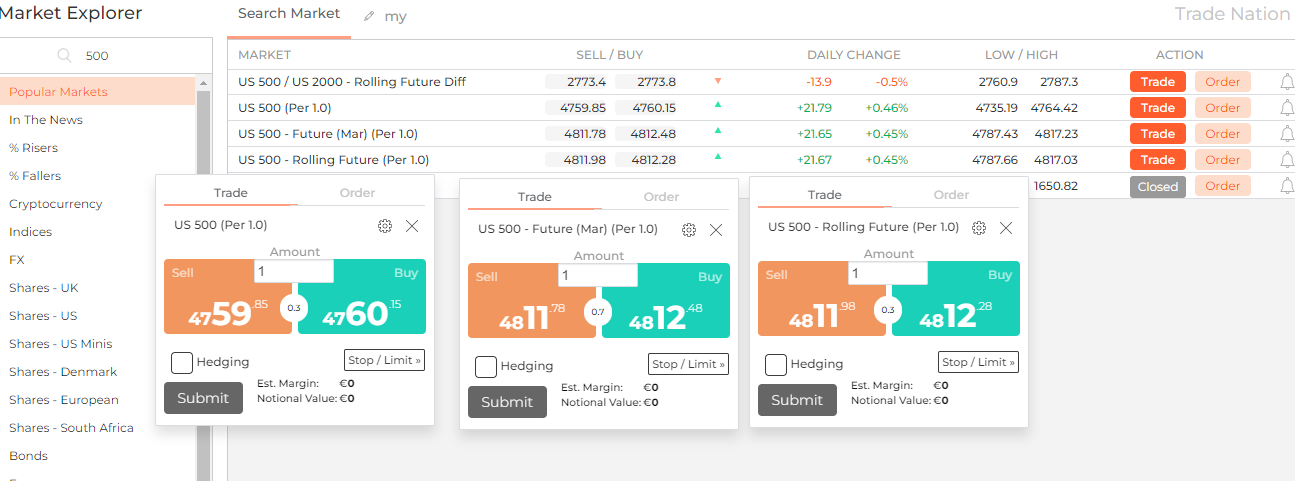Screen dimensions: 1295x481
Task: Click the search magnifier icon in Market Explorer
Action: 65,56
